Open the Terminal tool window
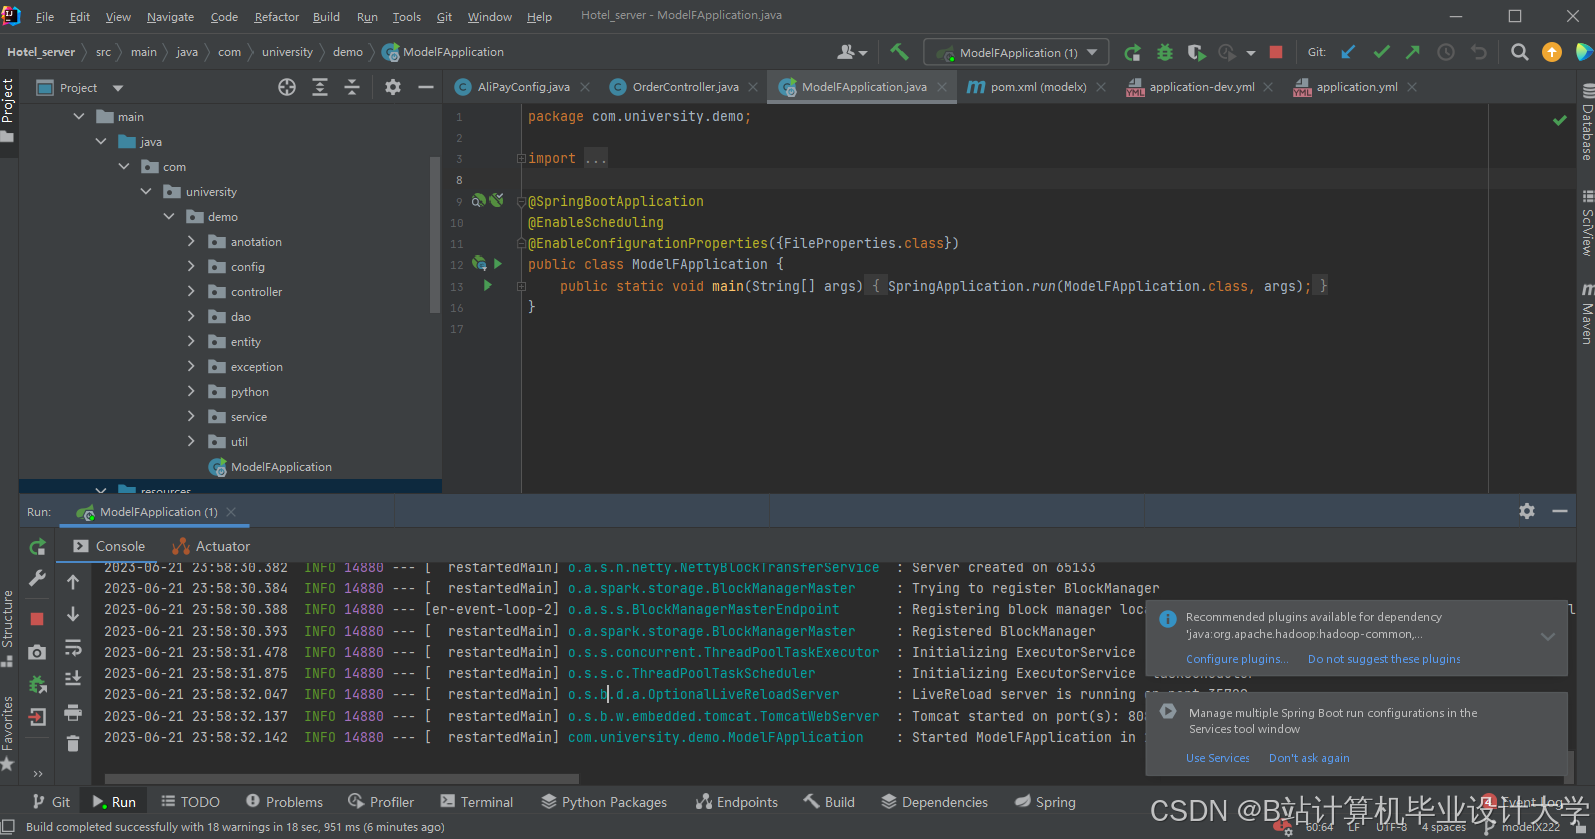This screenshot has width=1595, height=839. coord(475,802)
